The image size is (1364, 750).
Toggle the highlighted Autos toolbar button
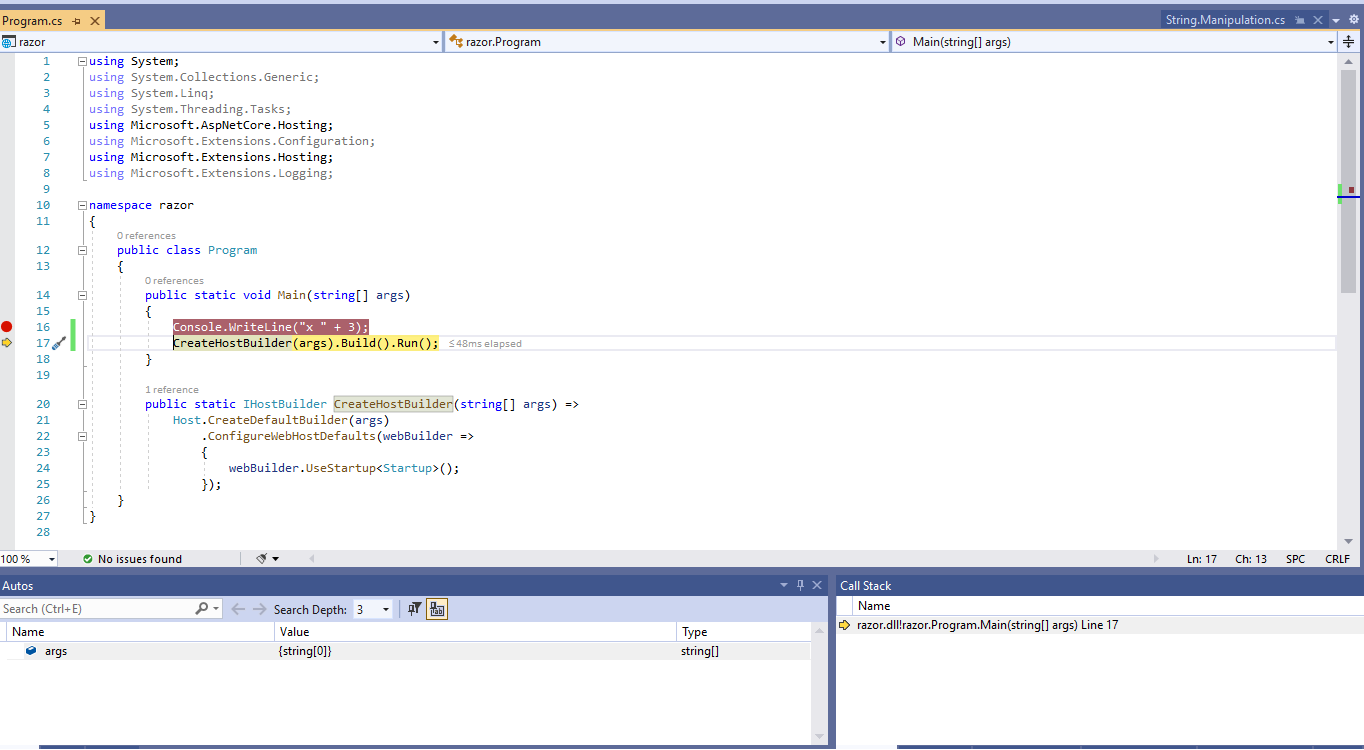(x=437, y=609)
